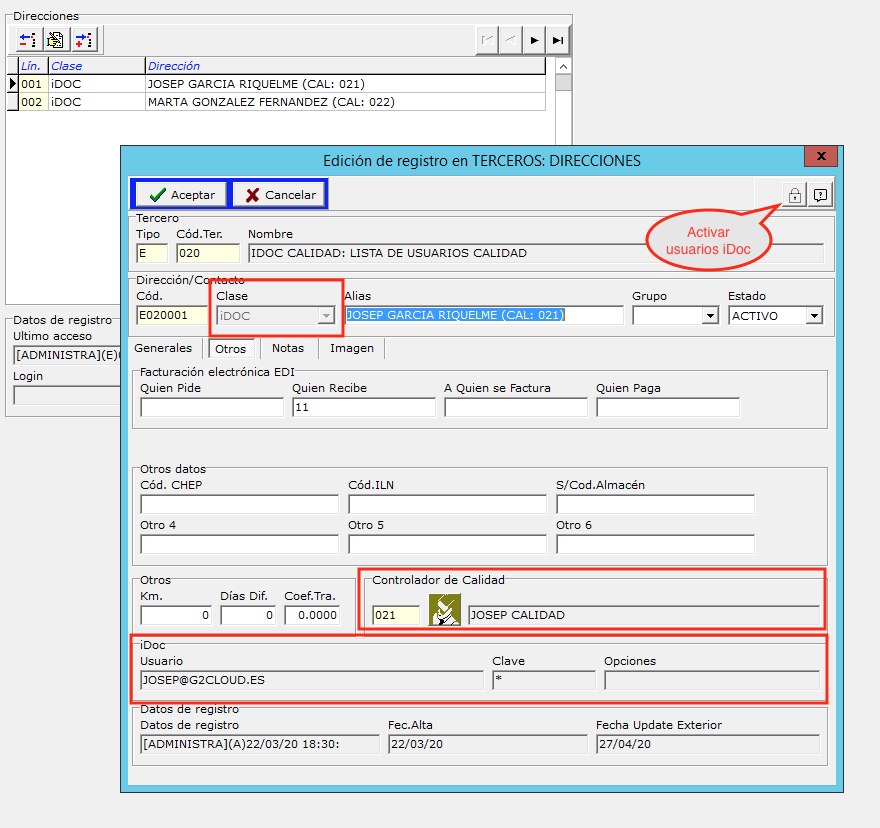The width and height of the screenshot is (880, 828).
Task: Open the Notas tab
Action: tap(288, 349)
